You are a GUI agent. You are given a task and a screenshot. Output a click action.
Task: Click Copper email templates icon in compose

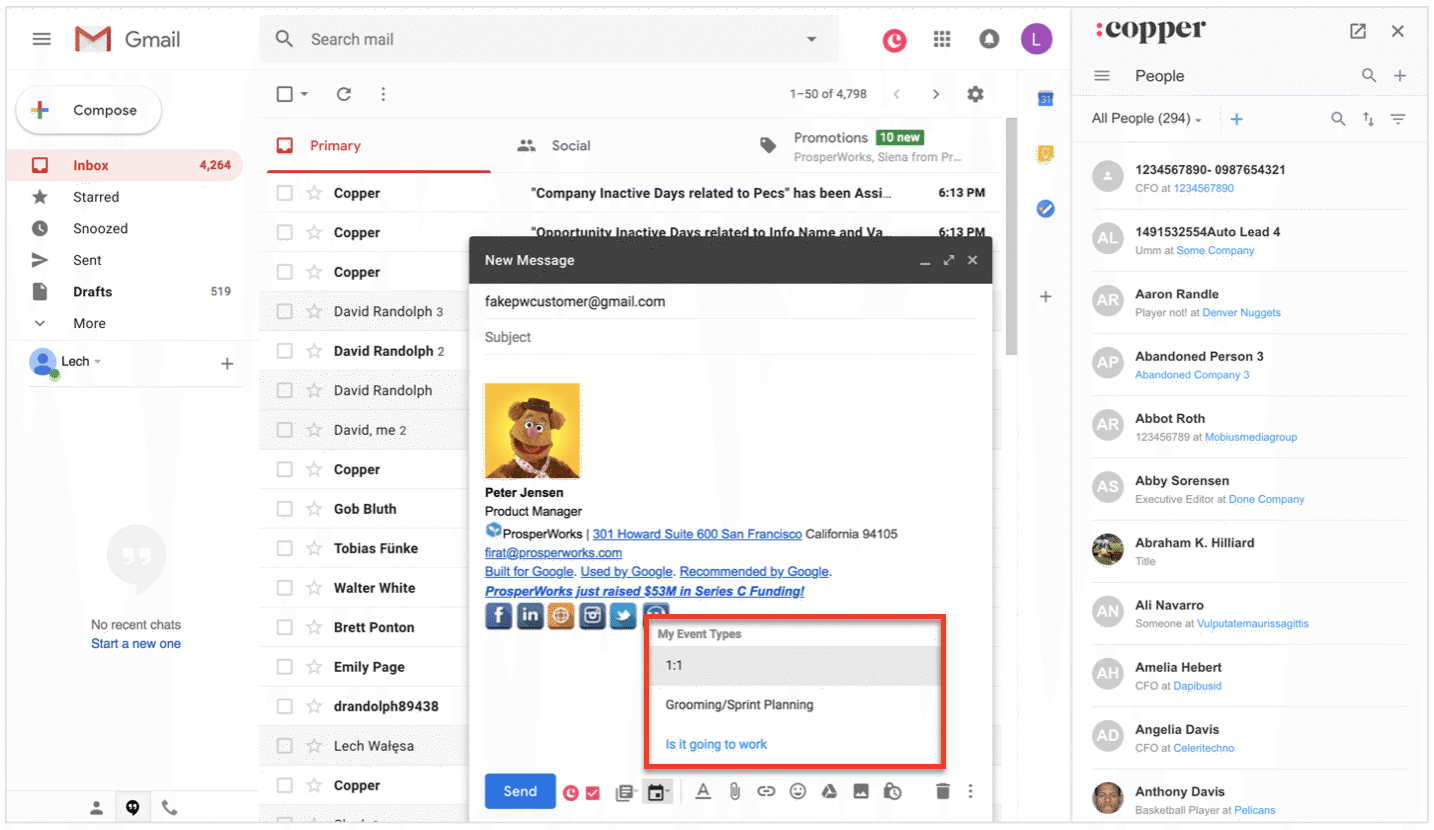point(625,793)
